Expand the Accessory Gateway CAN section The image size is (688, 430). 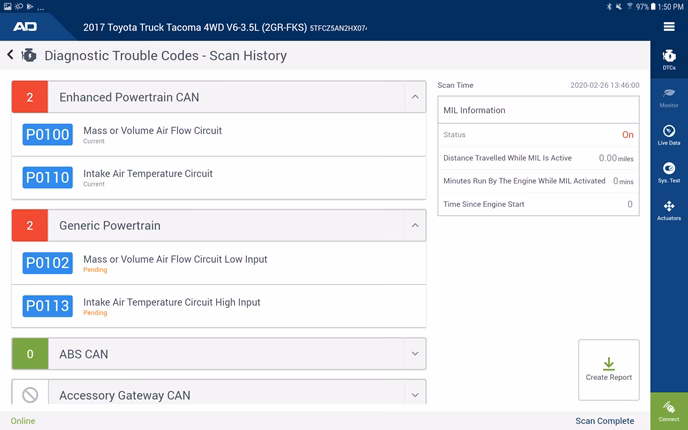[414, 395]
